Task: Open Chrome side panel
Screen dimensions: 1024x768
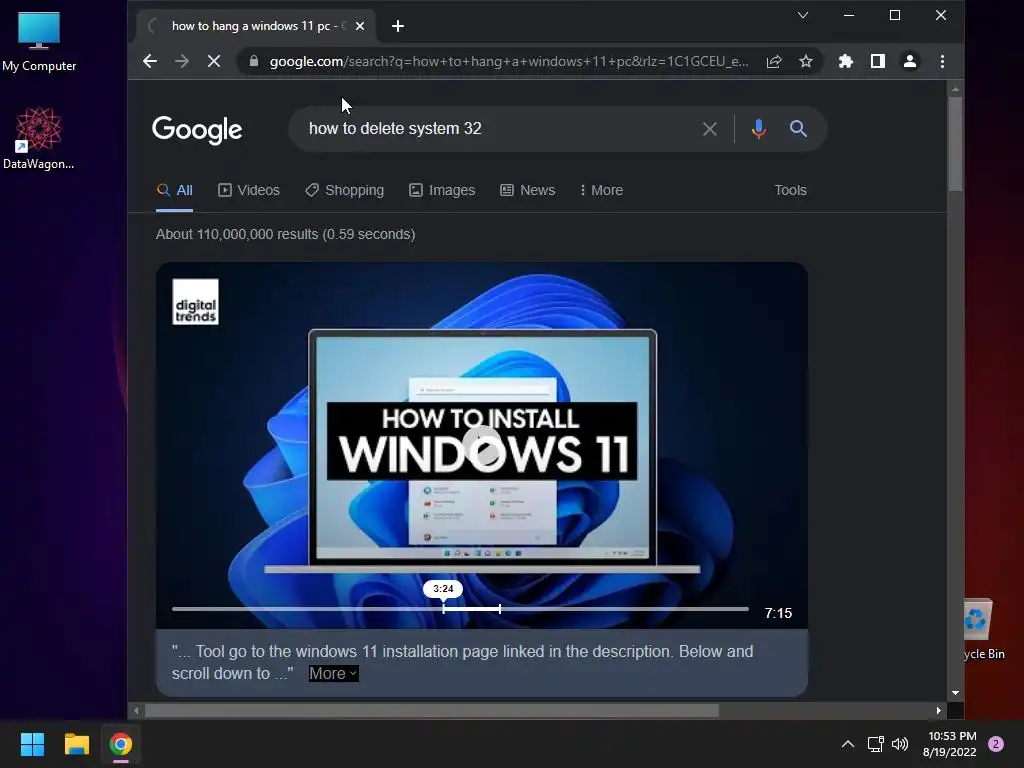Action: pyautogui.click(x=878, y=61)
